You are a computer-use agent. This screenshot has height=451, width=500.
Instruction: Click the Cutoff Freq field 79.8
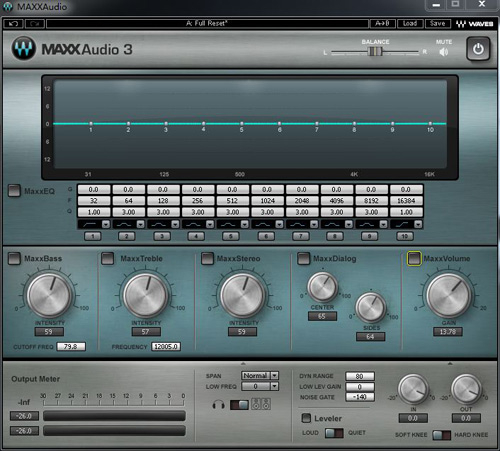pyautogui.click(x=71, y=347)
